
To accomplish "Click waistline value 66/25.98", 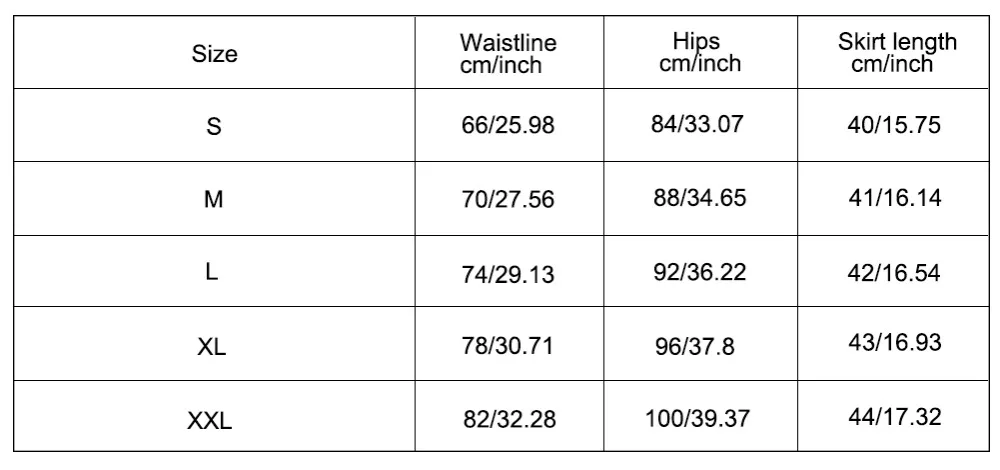I will pyautogui.click(x=507, y=127).
